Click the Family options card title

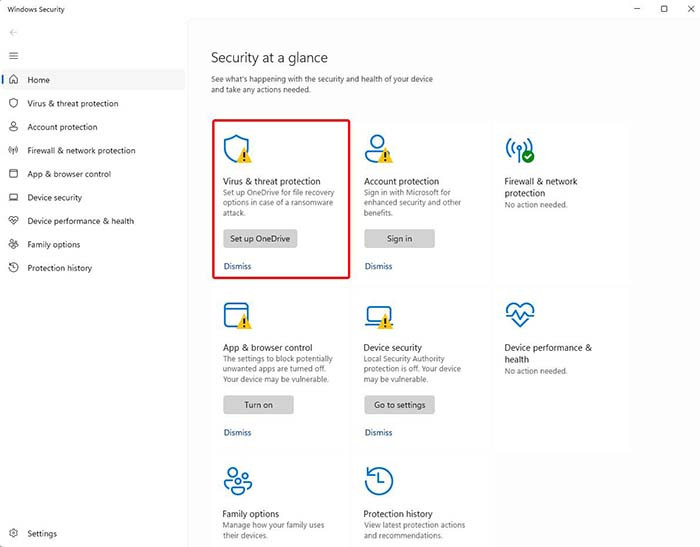pos(250,514)
